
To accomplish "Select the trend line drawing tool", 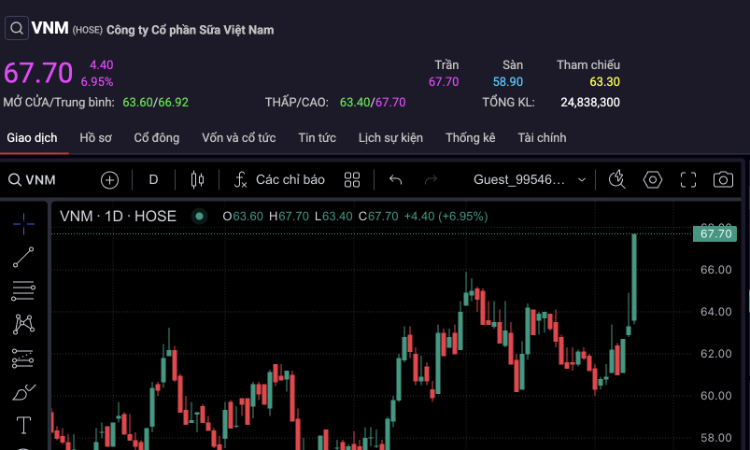I will (23, 257).
